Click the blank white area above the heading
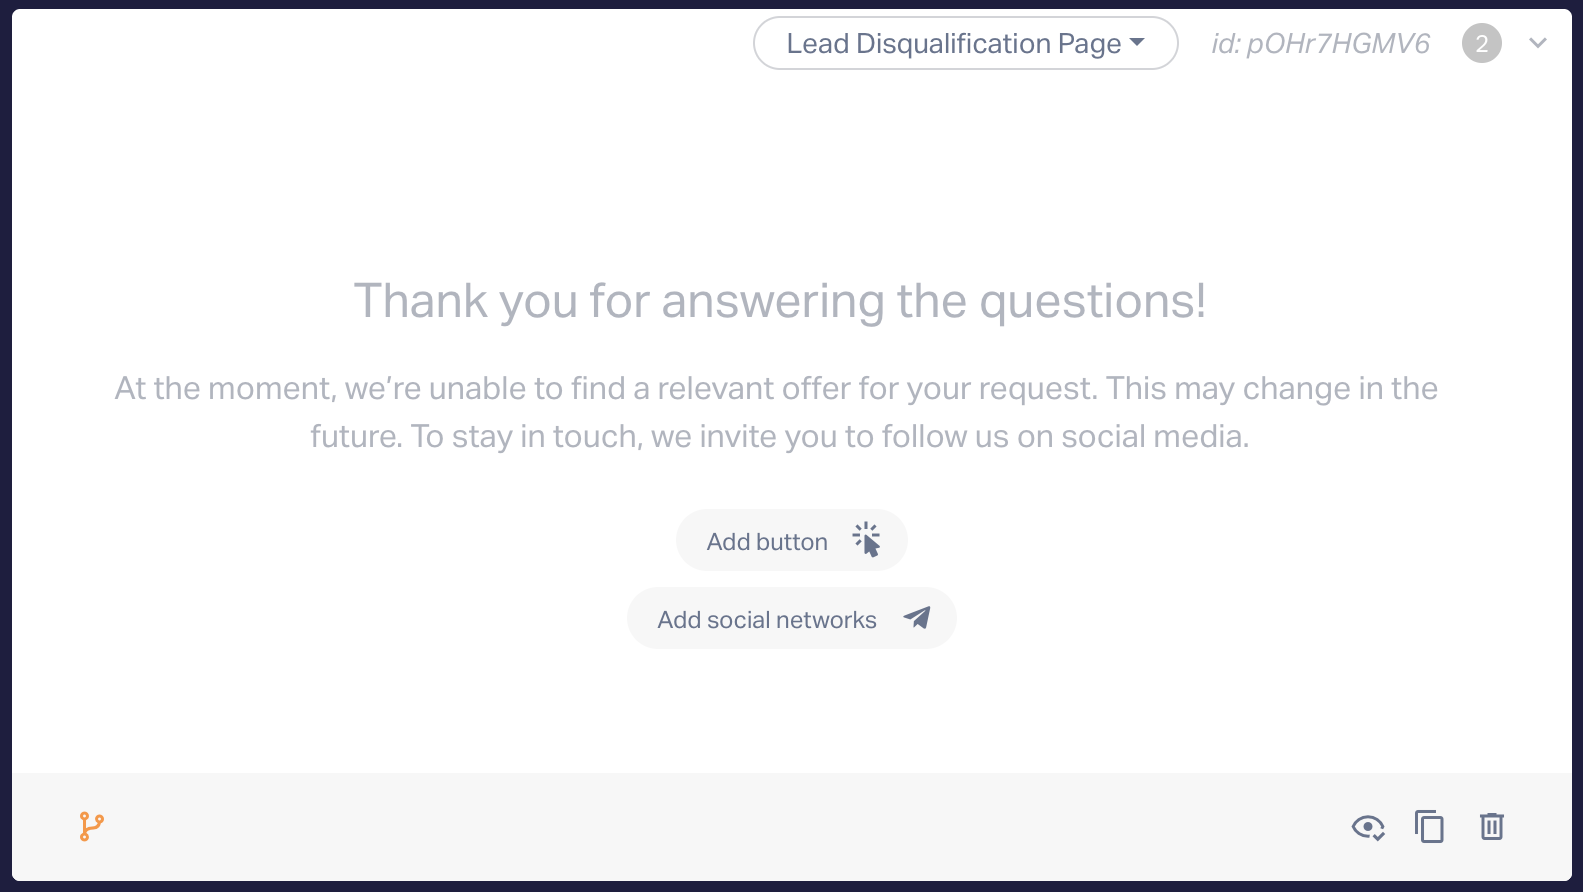The image size is (1583, 892). (780, 170)
